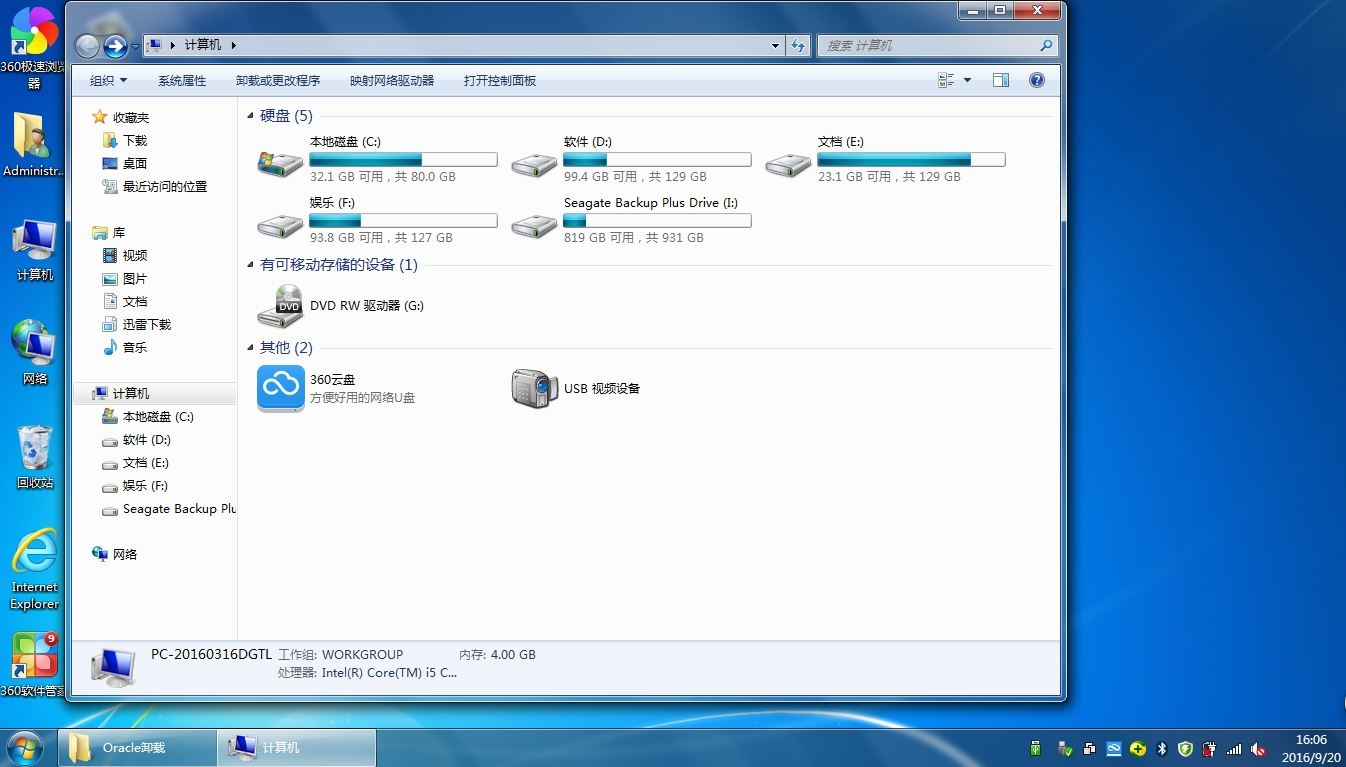Image resolution: width=1346 pixels, height=767 pixels.
Task: Open the 组织 dropdown menu
Action: click(x=108, y=80)
